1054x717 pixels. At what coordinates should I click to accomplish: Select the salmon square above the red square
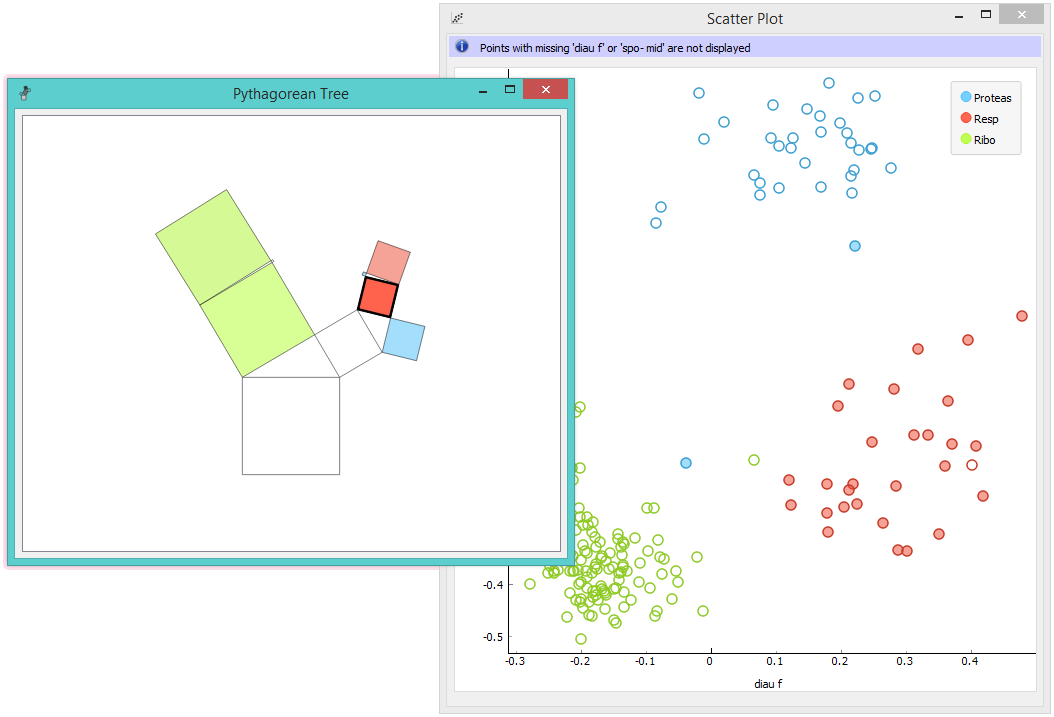click(x=390, y=263)
